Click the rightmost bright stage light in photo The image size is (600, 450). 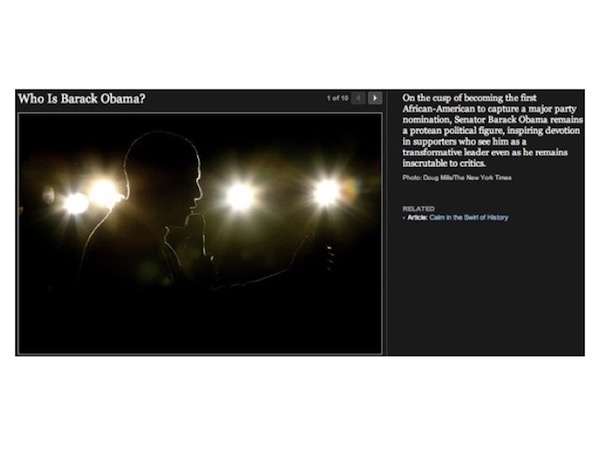click(x=326, y=192)
